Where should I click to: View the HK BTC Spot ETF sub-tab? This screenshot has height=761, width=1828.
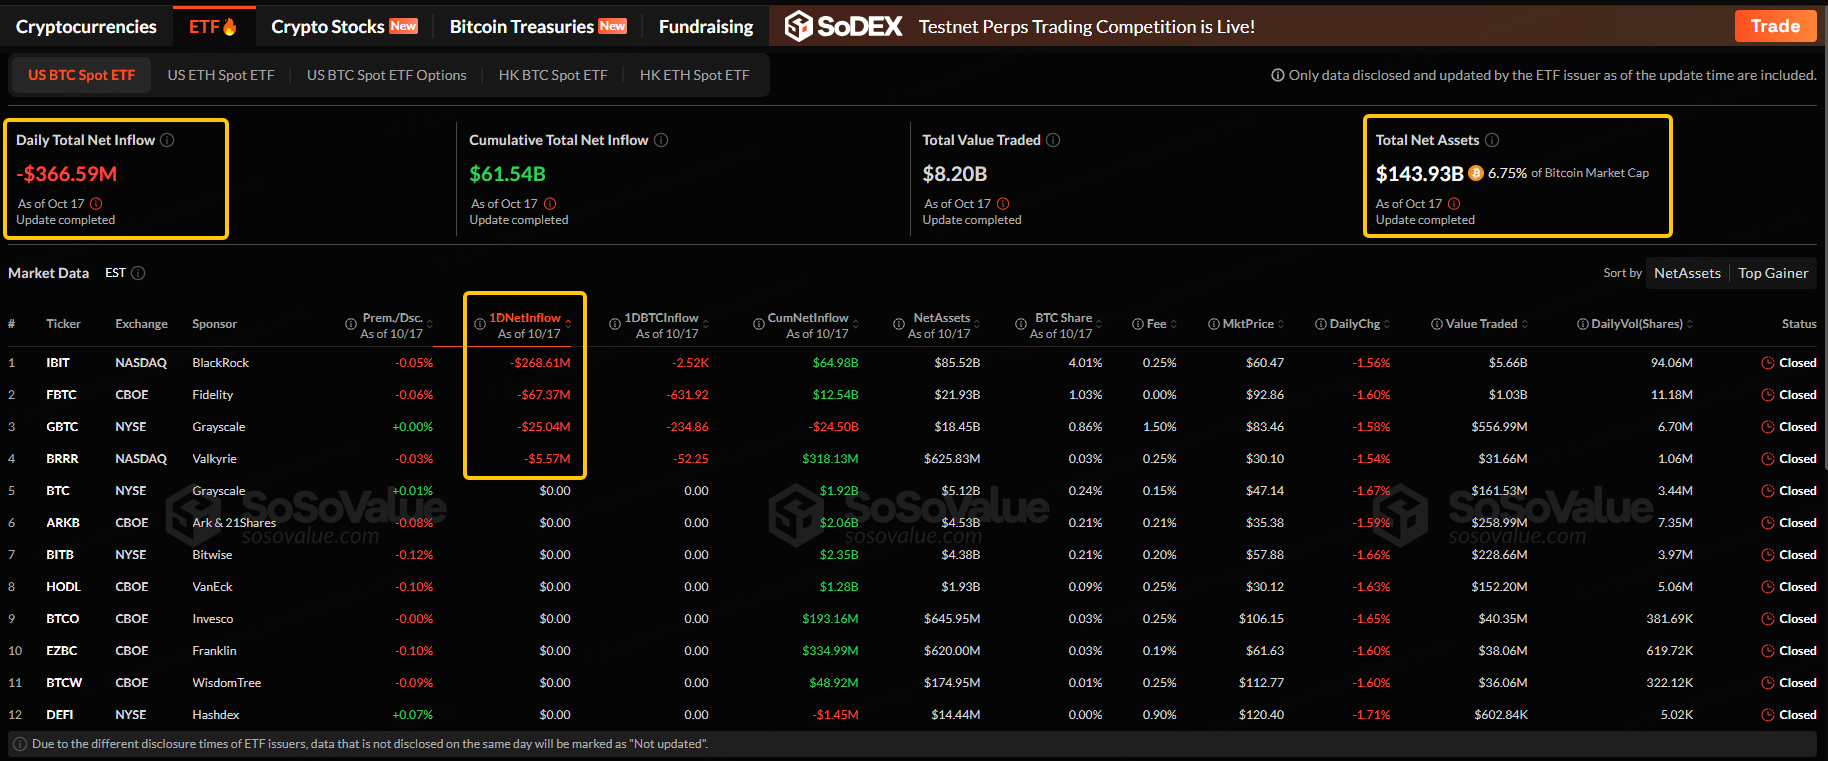click(553, 75)
